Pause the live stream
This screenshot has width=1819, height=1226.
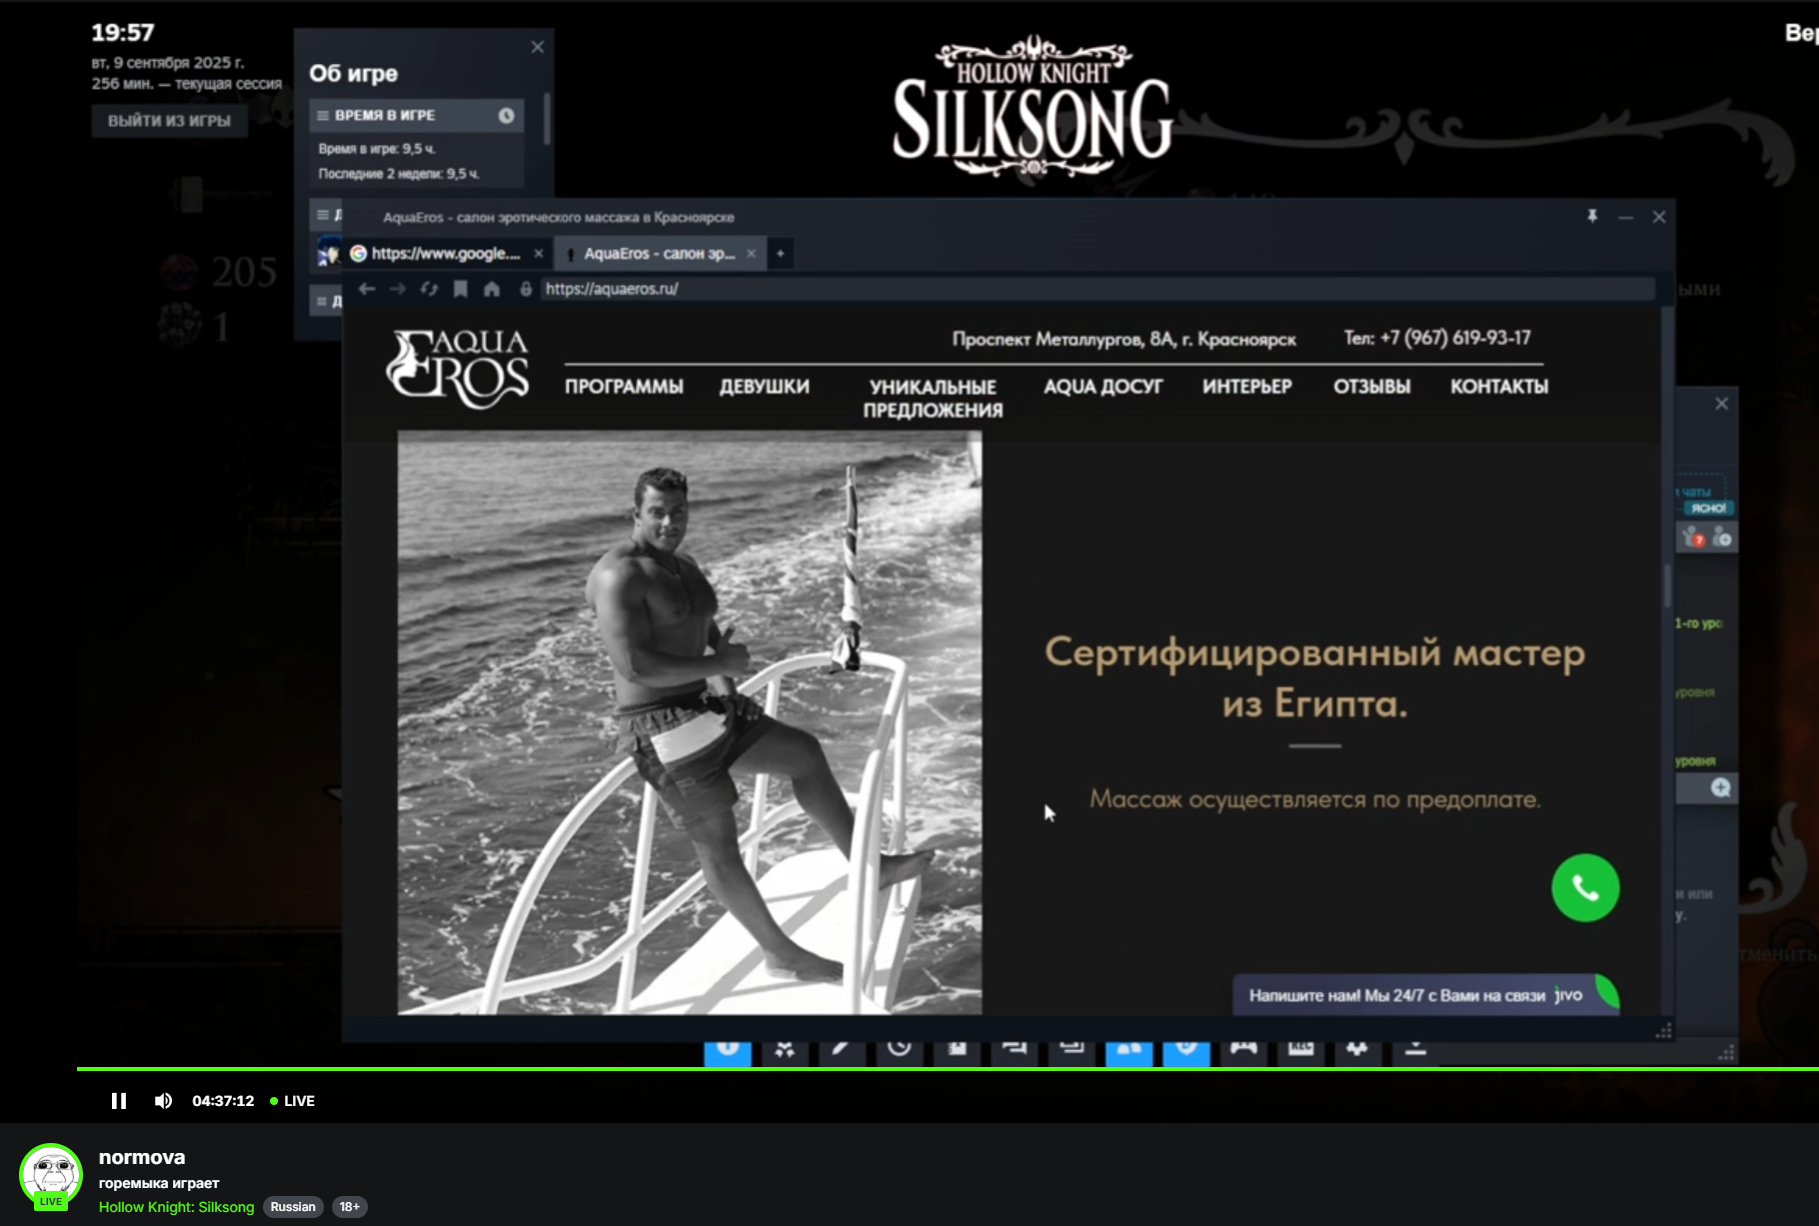[x=119, y=1101]
